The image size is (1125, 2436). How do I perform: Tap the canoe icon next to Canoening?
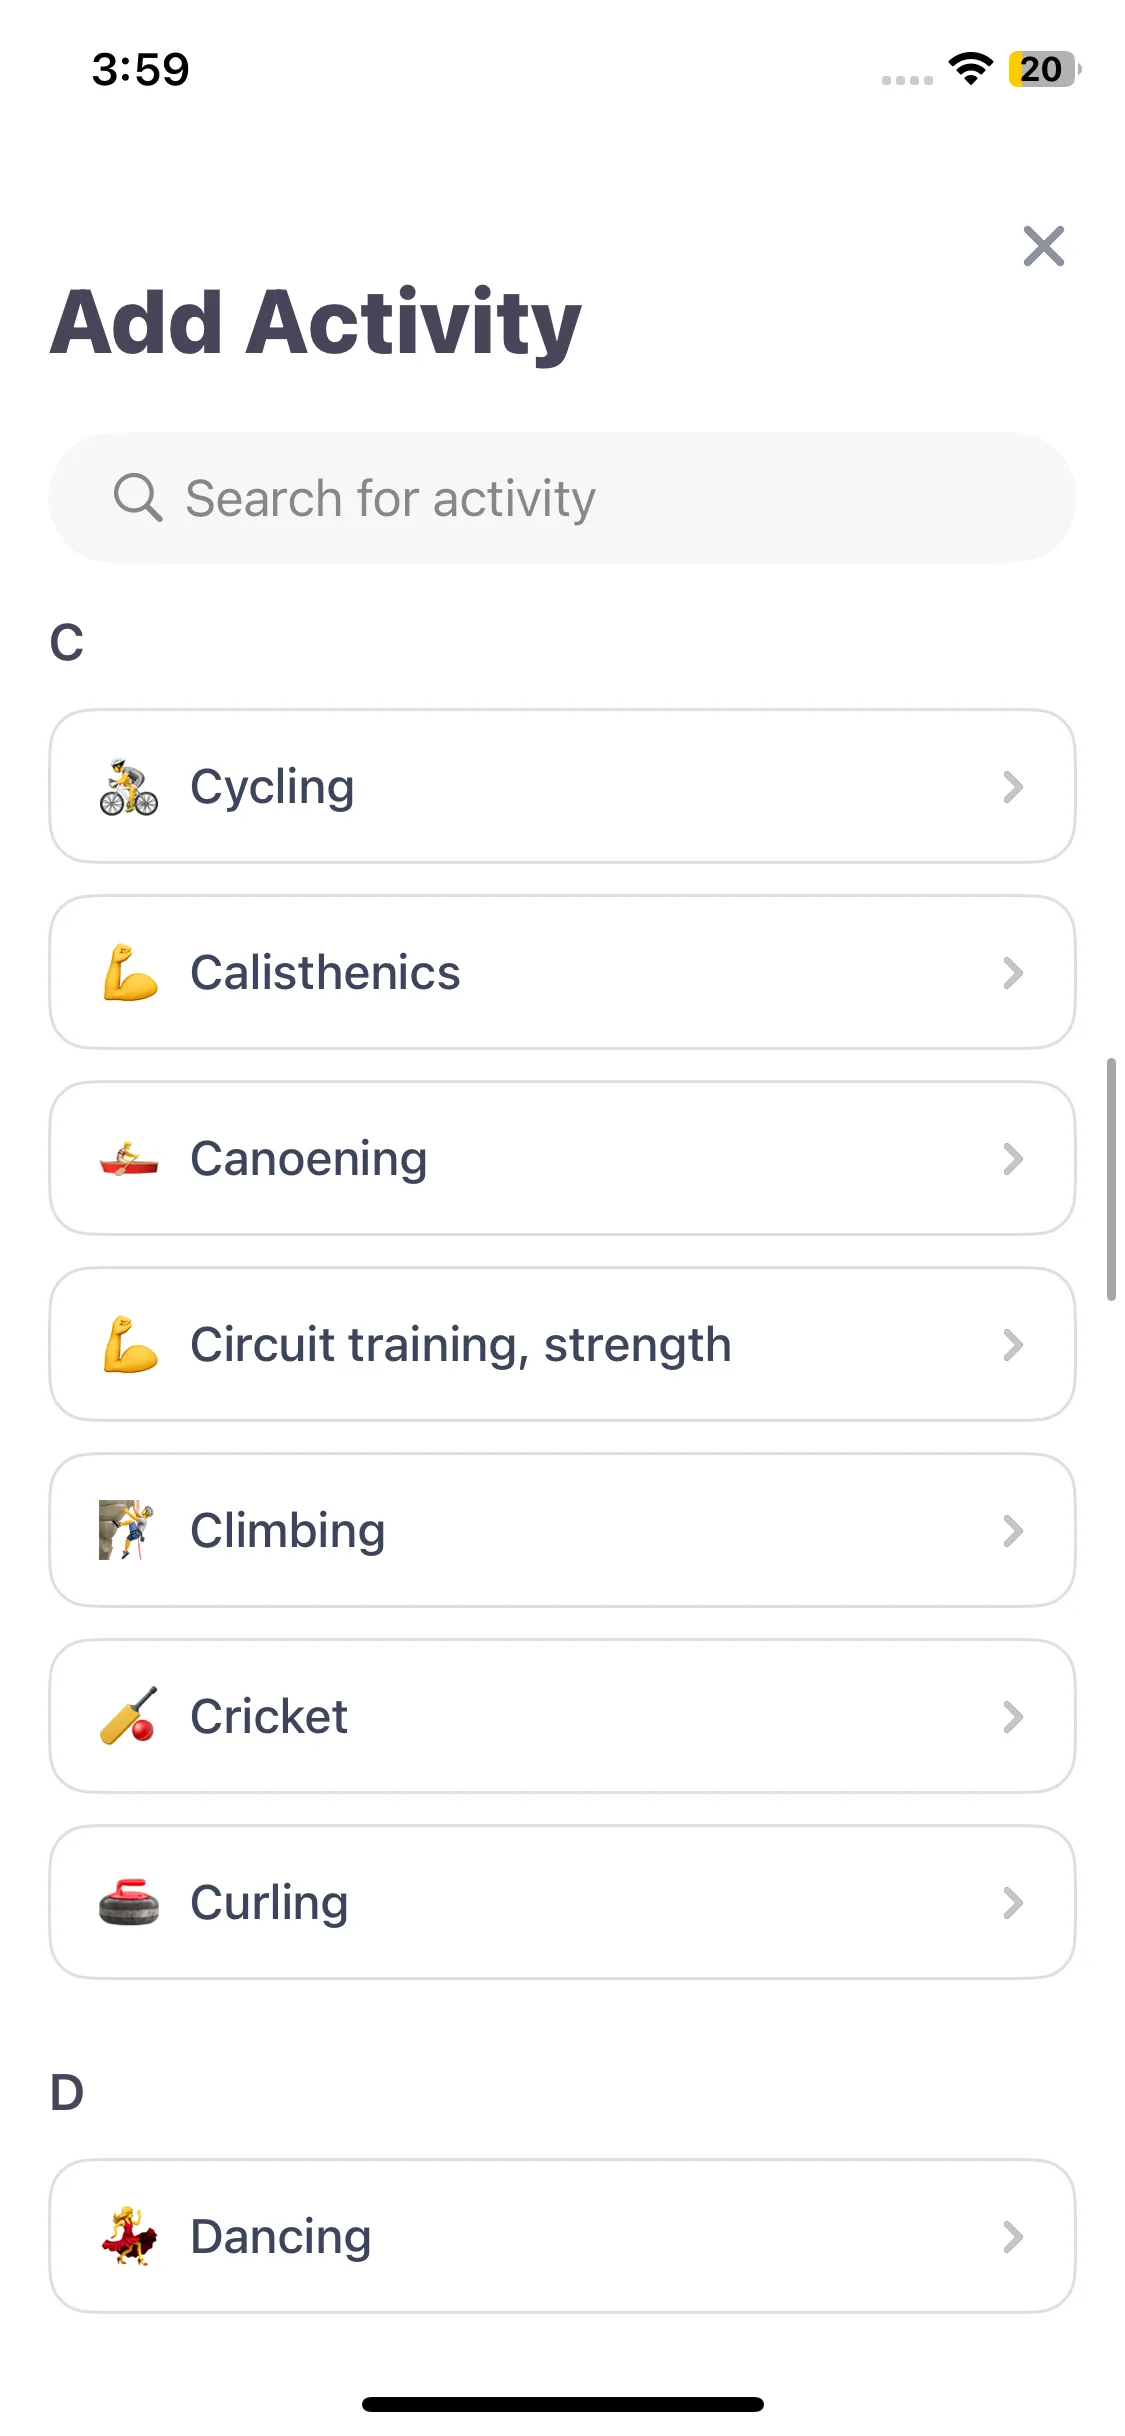coord(129,1159)
